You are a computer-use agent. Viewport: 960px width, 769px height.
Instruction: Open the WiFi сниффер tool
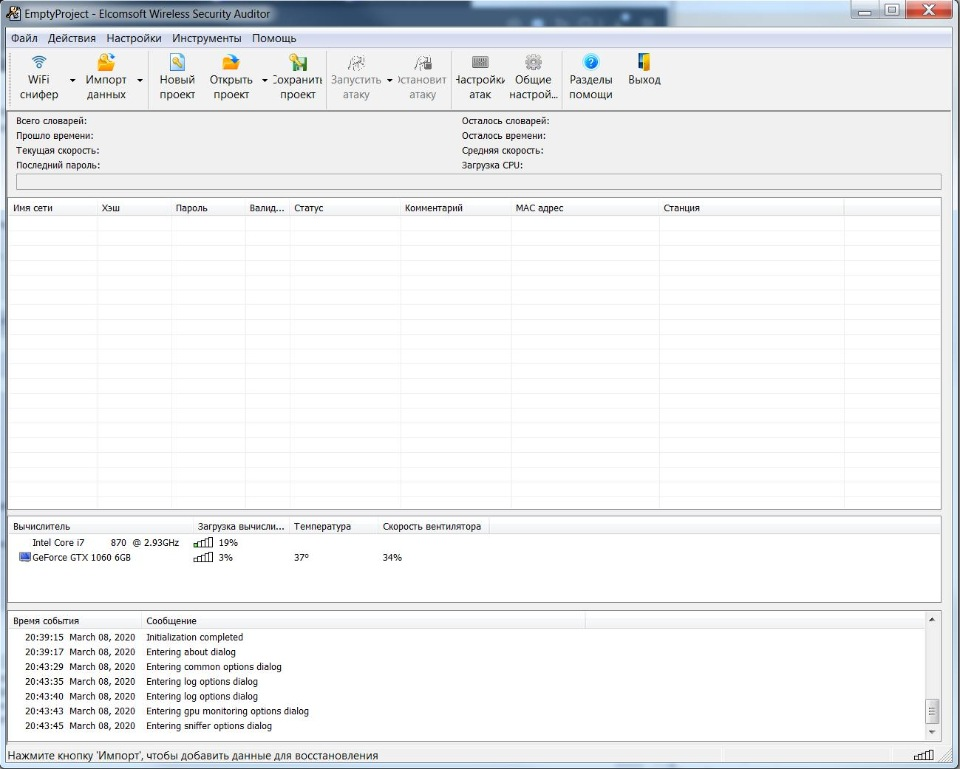coord(39,78)
